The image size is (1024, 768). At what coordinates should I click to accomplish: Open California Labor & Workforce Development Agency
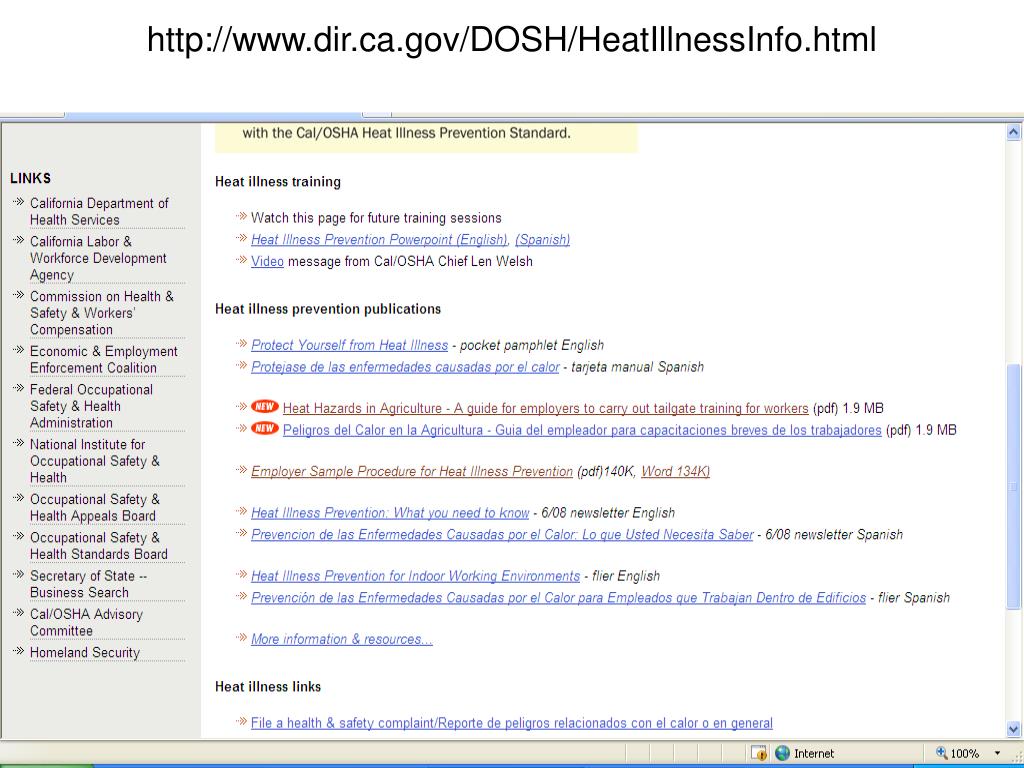(98, 258)
